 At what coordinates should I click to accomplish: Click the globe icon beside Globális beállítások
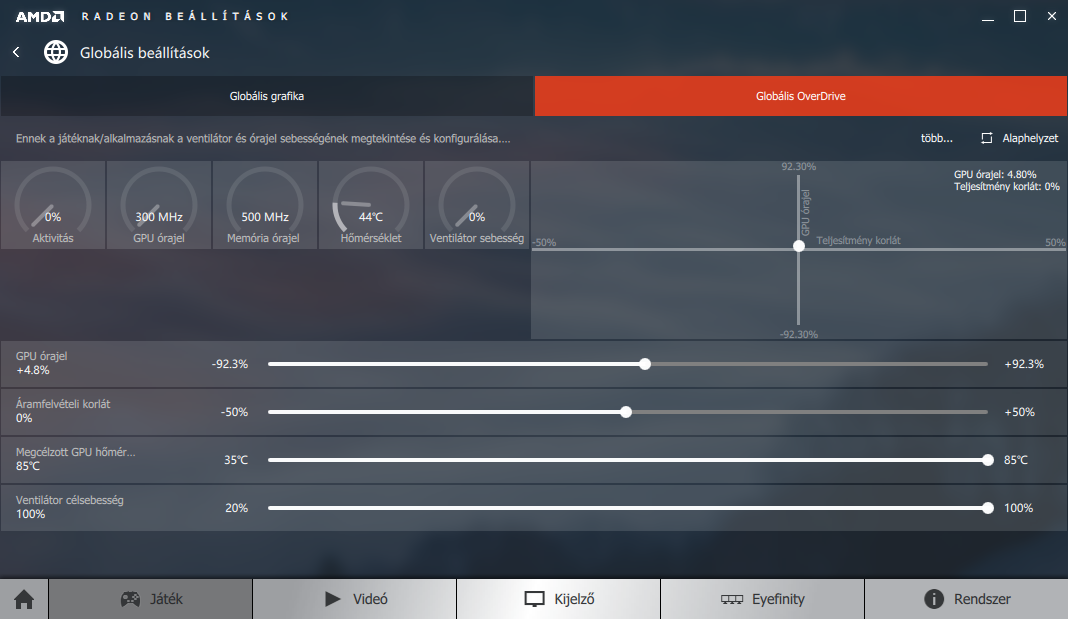tap(56, 52)
